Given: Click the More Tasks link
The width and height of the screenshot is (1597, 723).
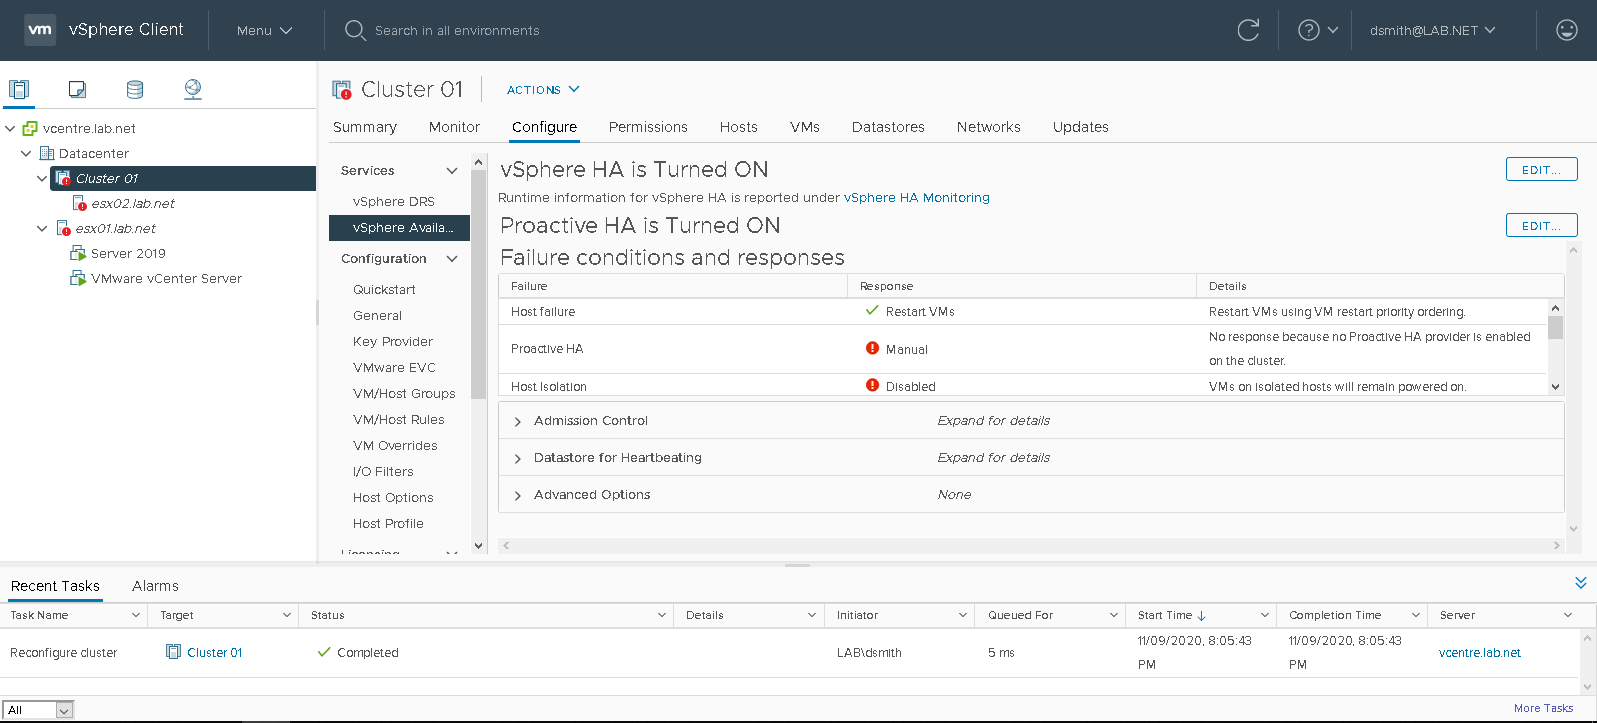Looking at the screenshot, I should (x=1543, y=708).
